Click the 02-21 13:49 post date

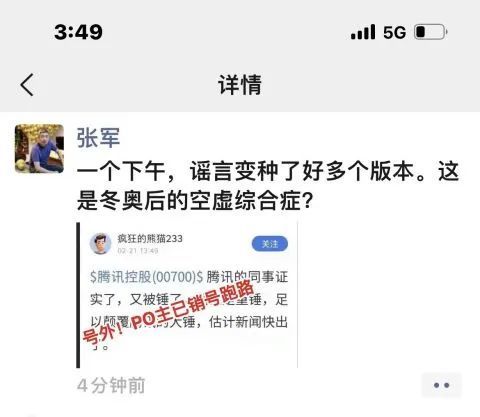(x=138, y=251)
